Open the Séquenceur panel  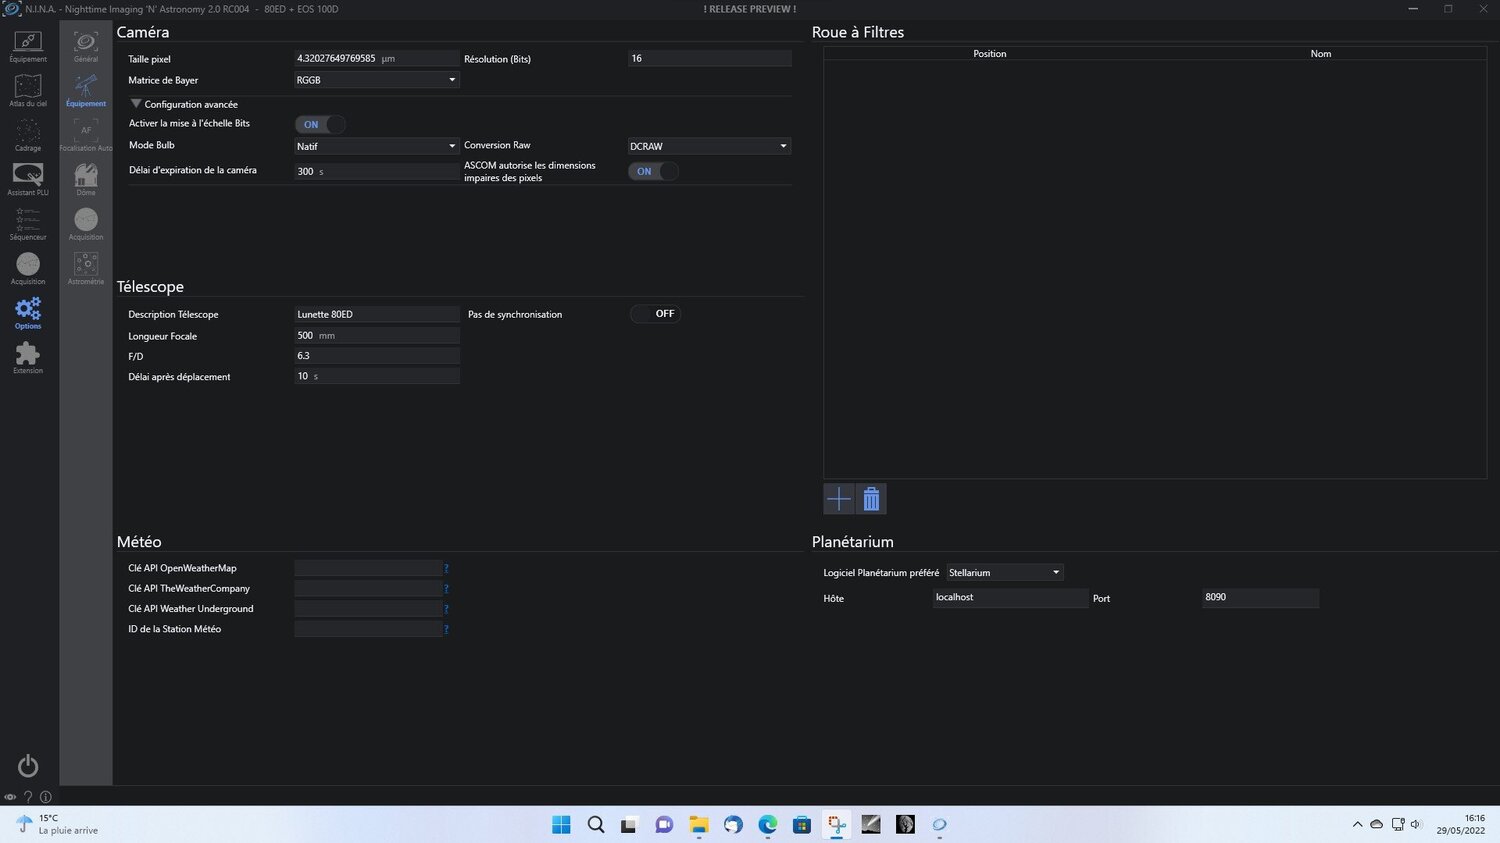[x=28, y=225]
